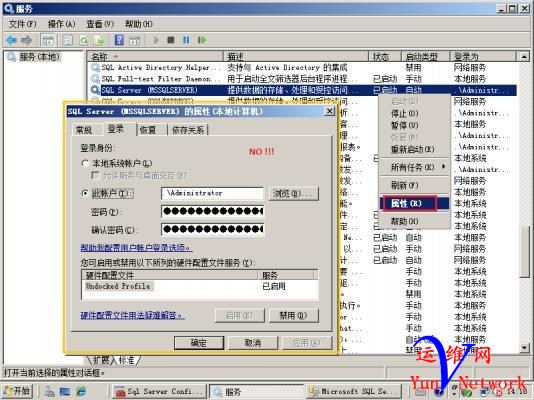Image resolution: width=534 pixels, height=400 pixels.
Task: Click the \Administrator account input field
Action: point(212,193)
